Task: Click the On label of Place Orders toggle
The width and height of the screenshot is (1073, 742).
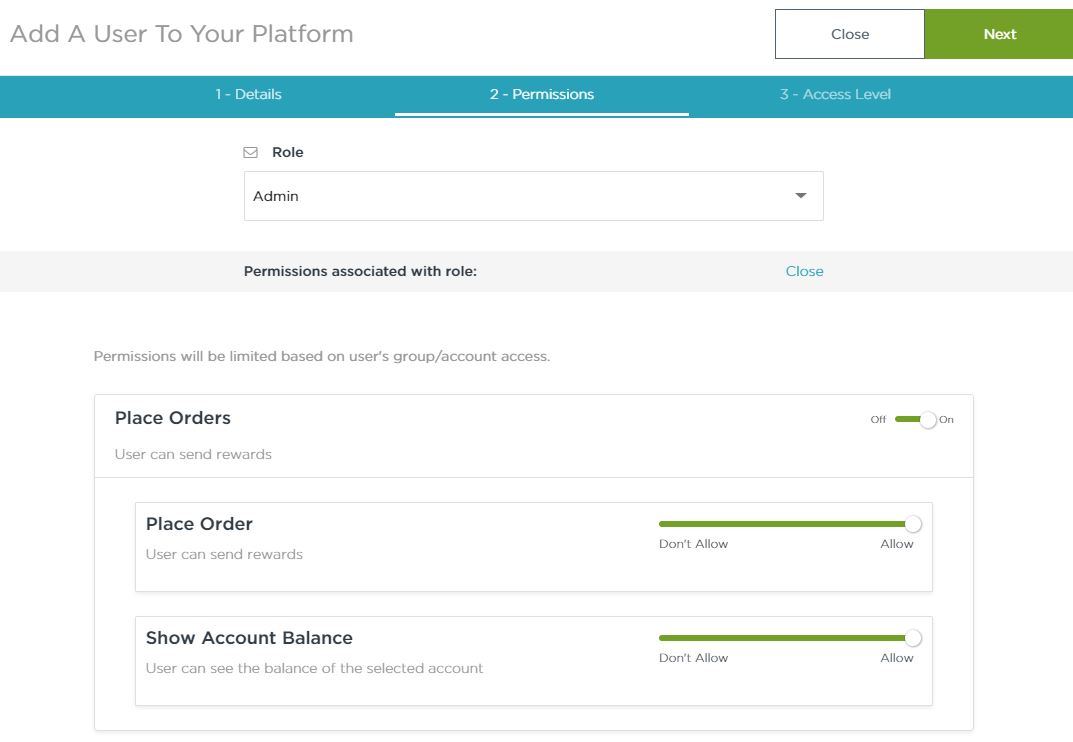Action: pyautogui.click(x=946, y=420)
